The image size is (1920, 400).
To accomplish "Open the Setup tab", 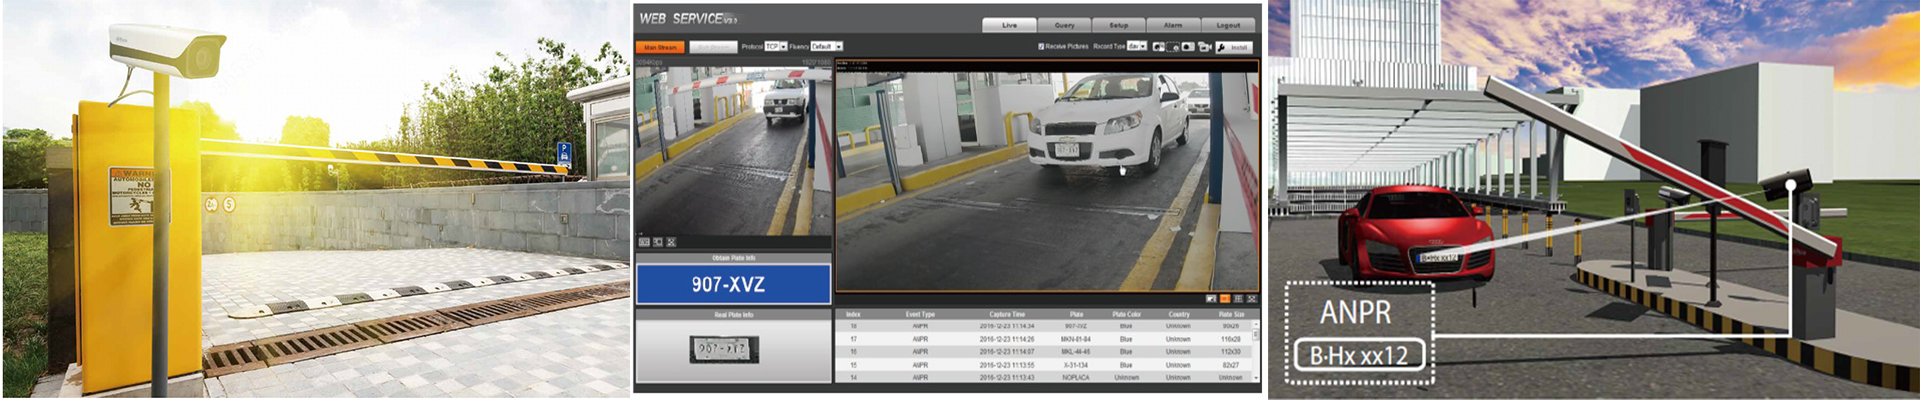I will [x=1119, y=25].
